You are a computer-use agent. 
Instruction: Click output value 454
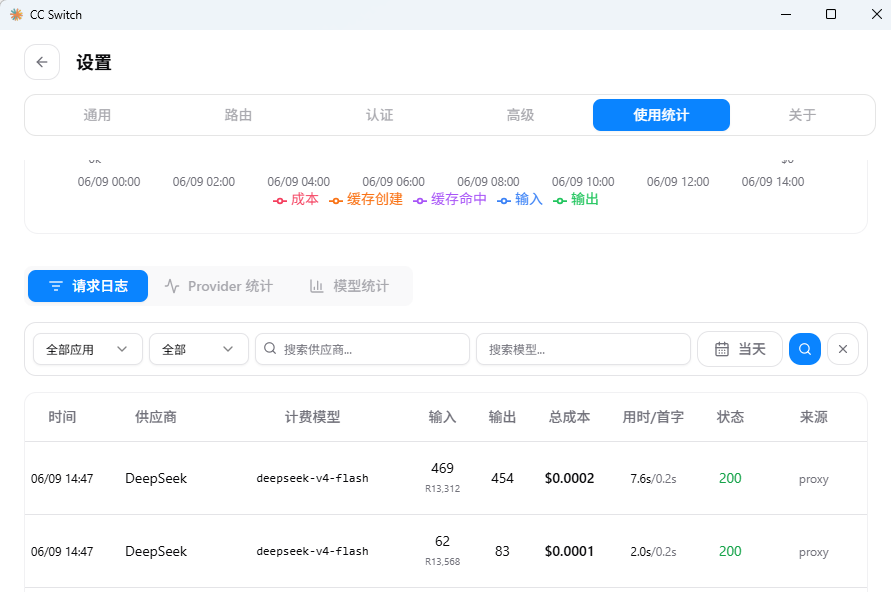502,478
